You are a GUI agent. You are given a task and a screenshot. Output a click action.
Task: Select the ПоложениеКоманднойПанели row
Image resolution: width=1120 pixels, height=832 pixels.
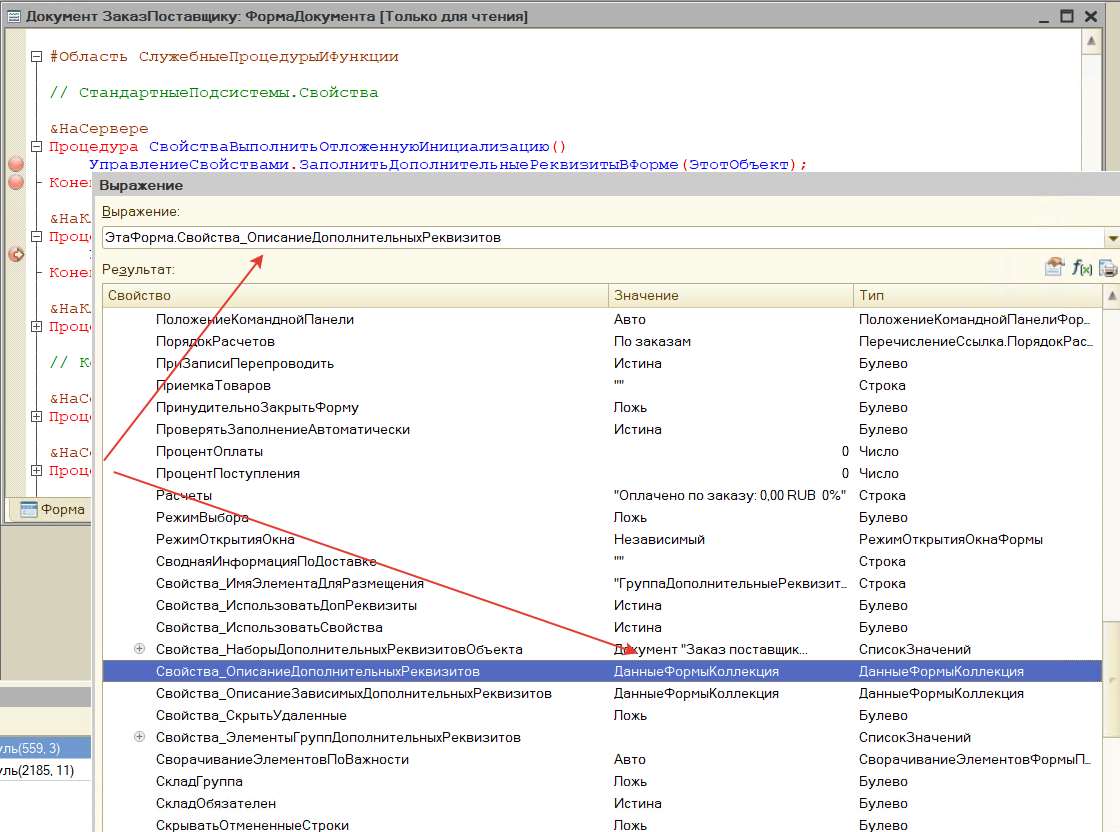(x=602, y=319)
